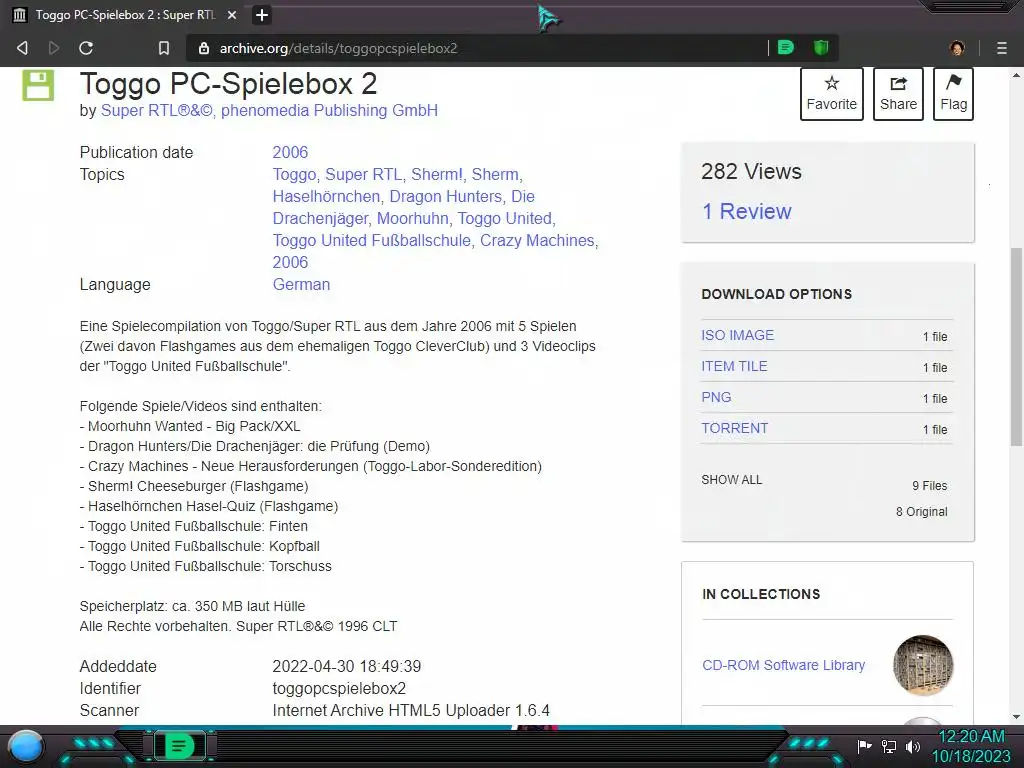Favorite this item with star button
The height and width of the screenshot is (768, 1024).
coord(831,94)
